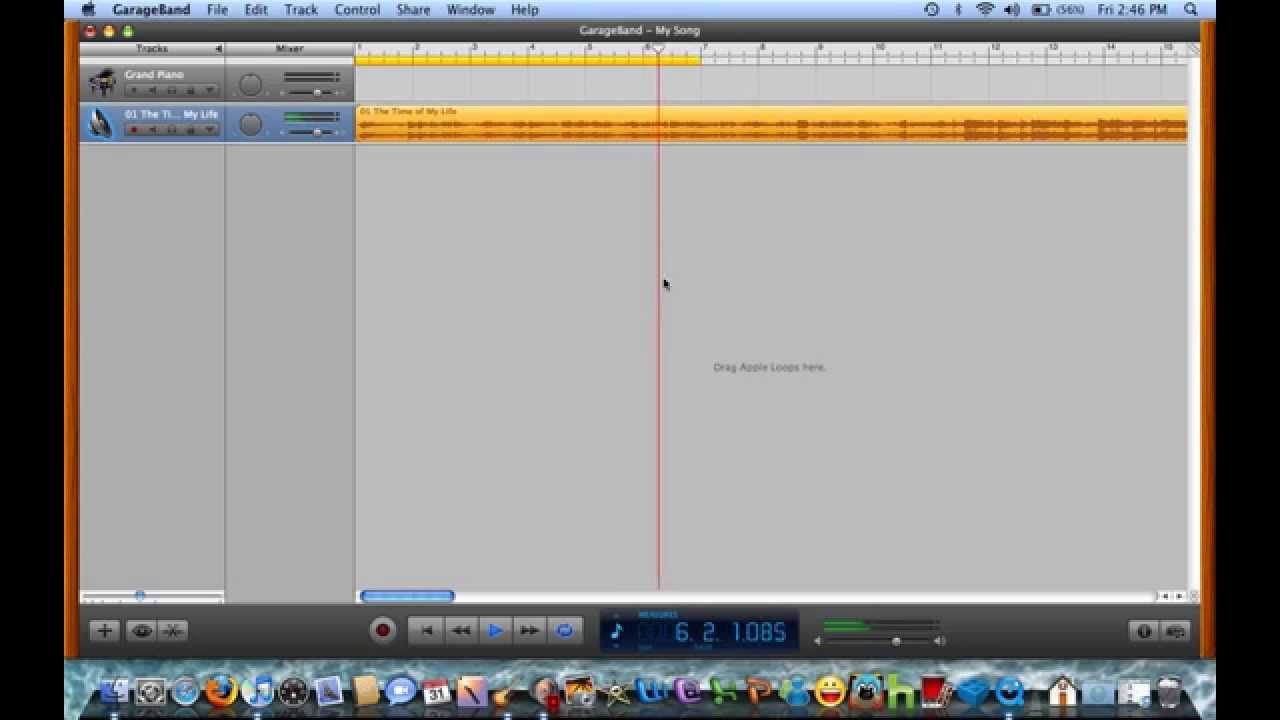The image size is (1280, 720).
Task: Open the Share menu
Action: pos(413,10)
